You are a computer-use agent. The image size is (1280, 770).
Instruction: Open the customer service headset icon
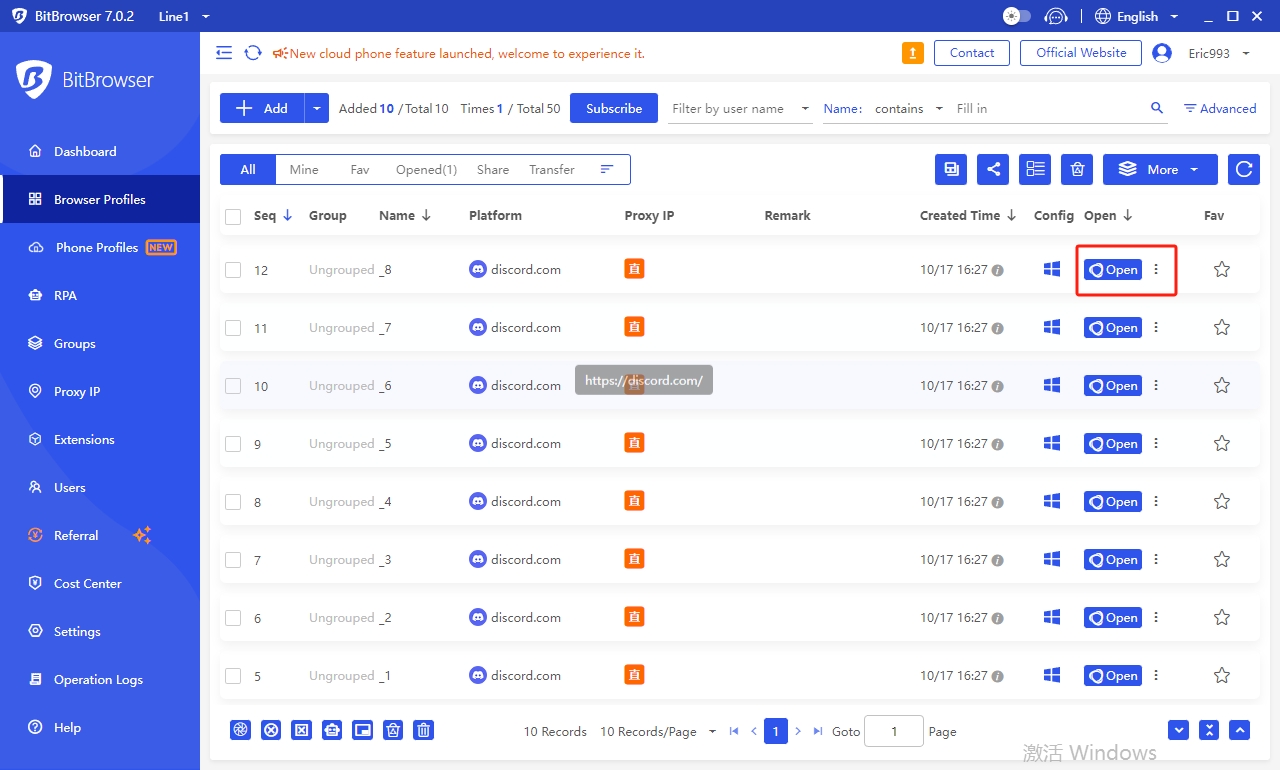point(1056,16)
